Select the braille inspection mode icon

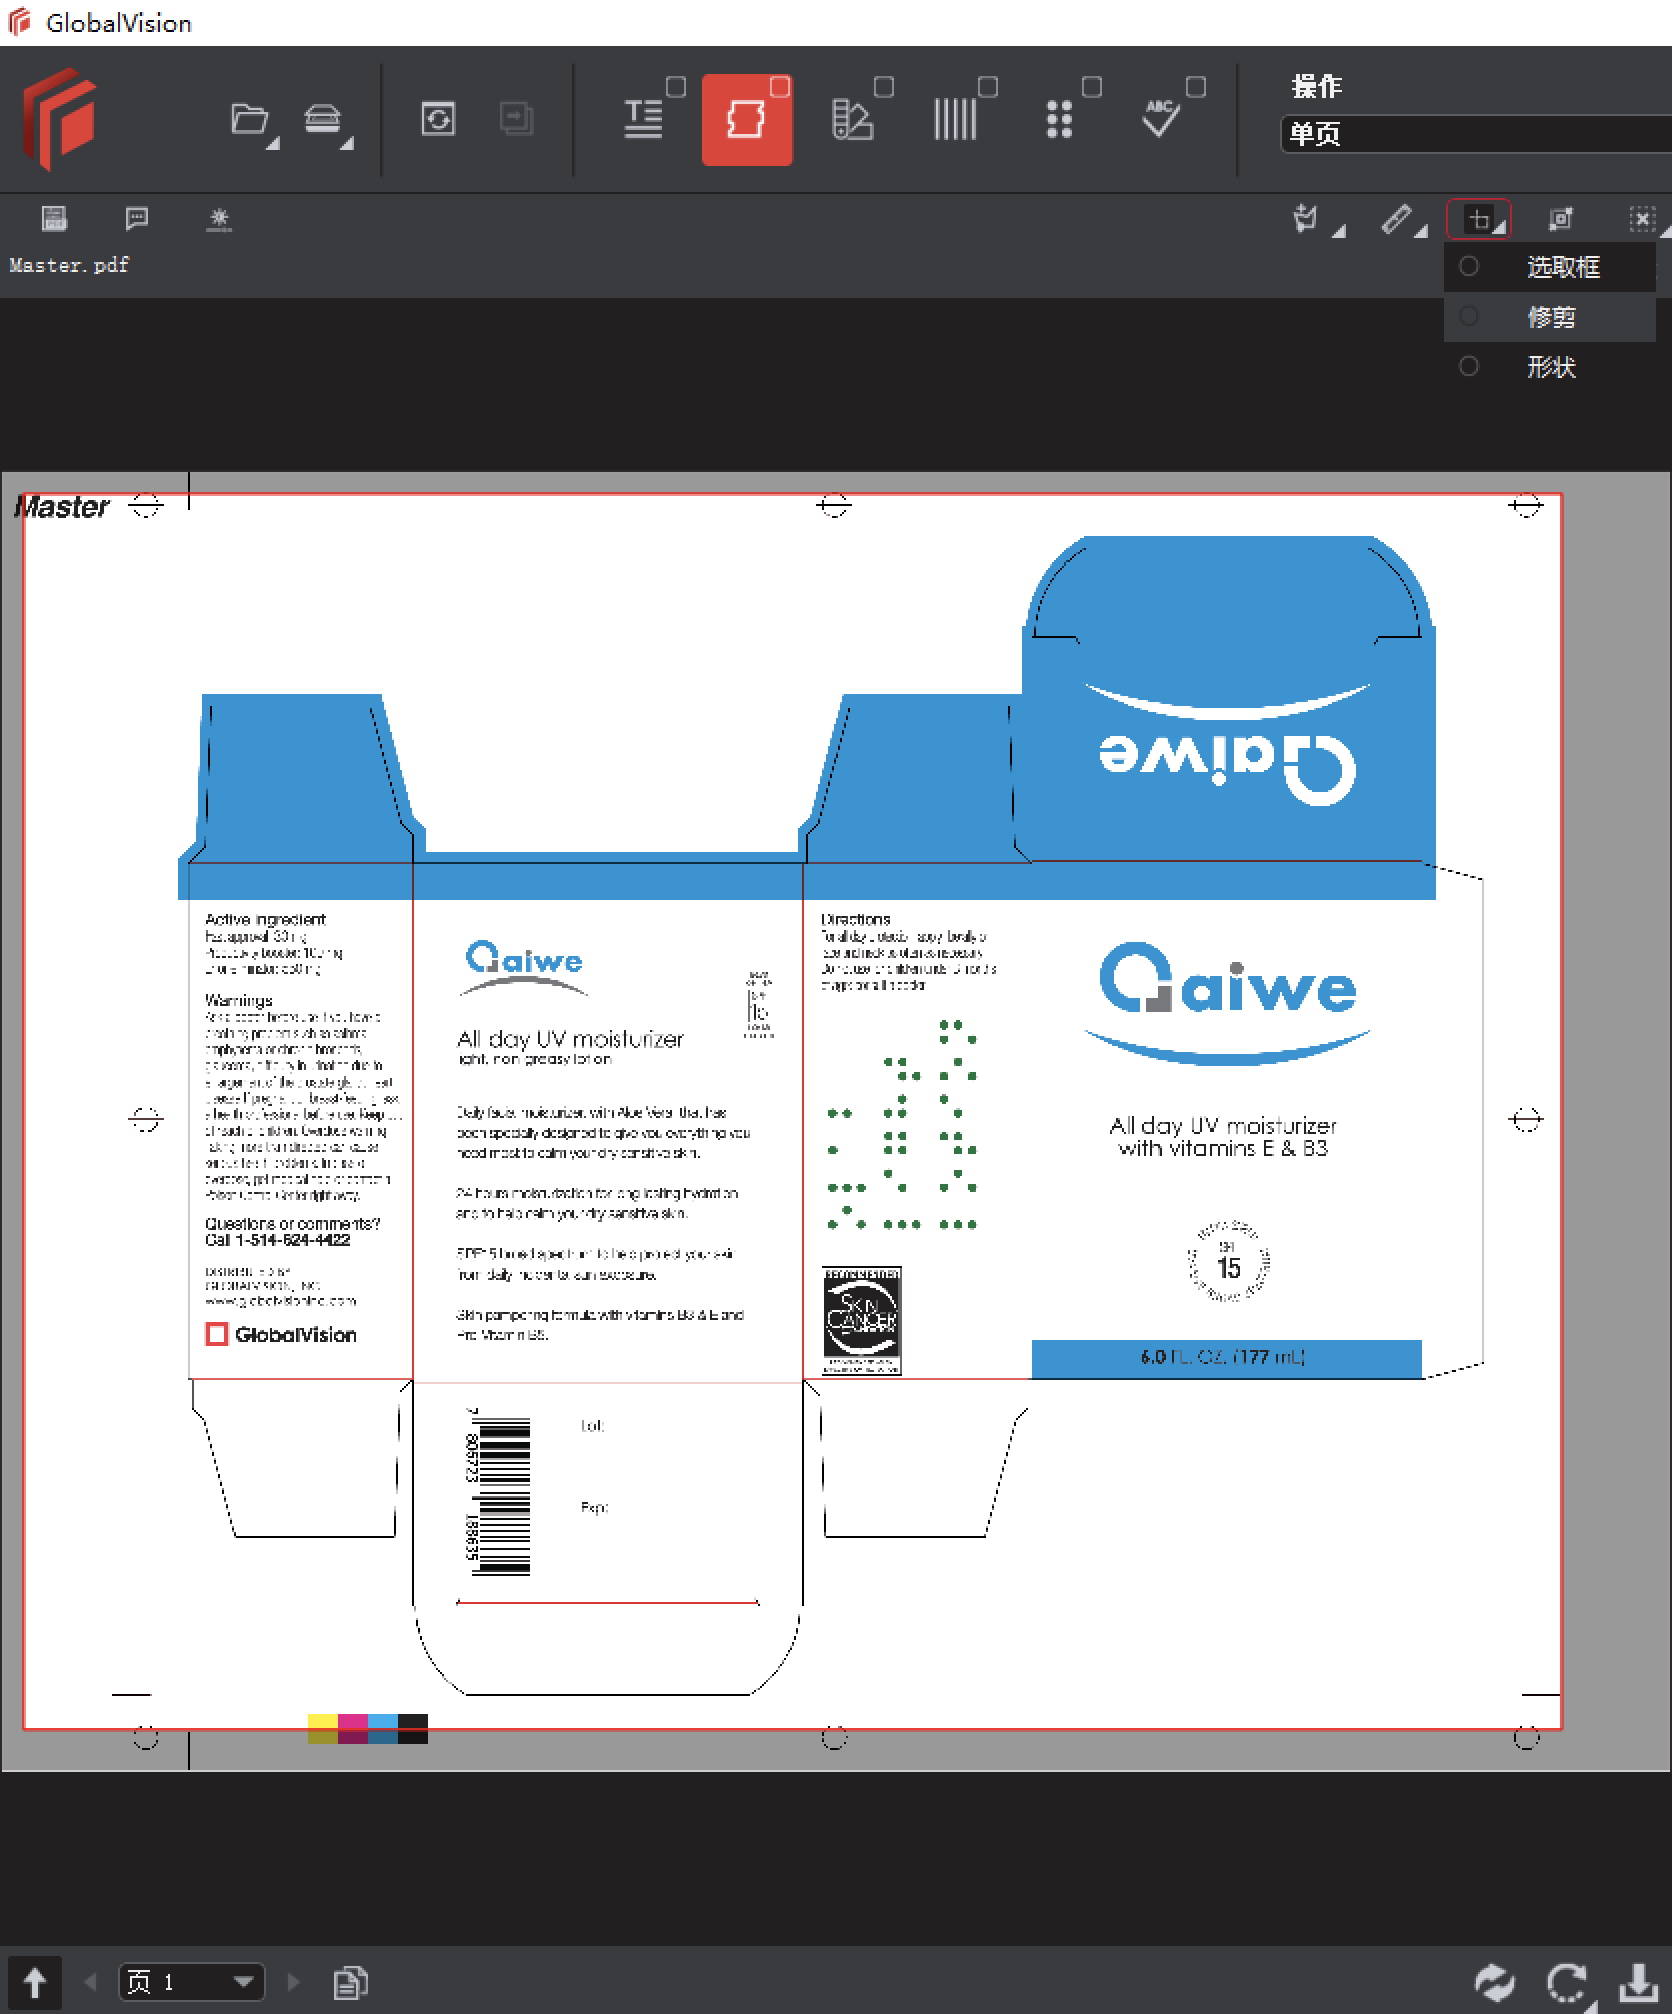click(x=1059, y=120)
